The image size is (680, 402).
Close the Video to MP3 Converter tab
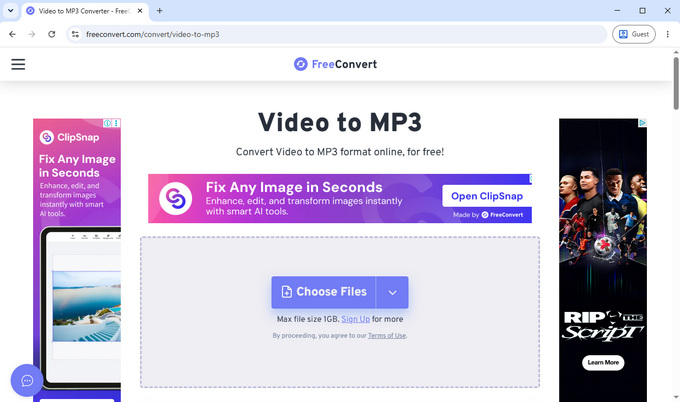click(140, 11)
